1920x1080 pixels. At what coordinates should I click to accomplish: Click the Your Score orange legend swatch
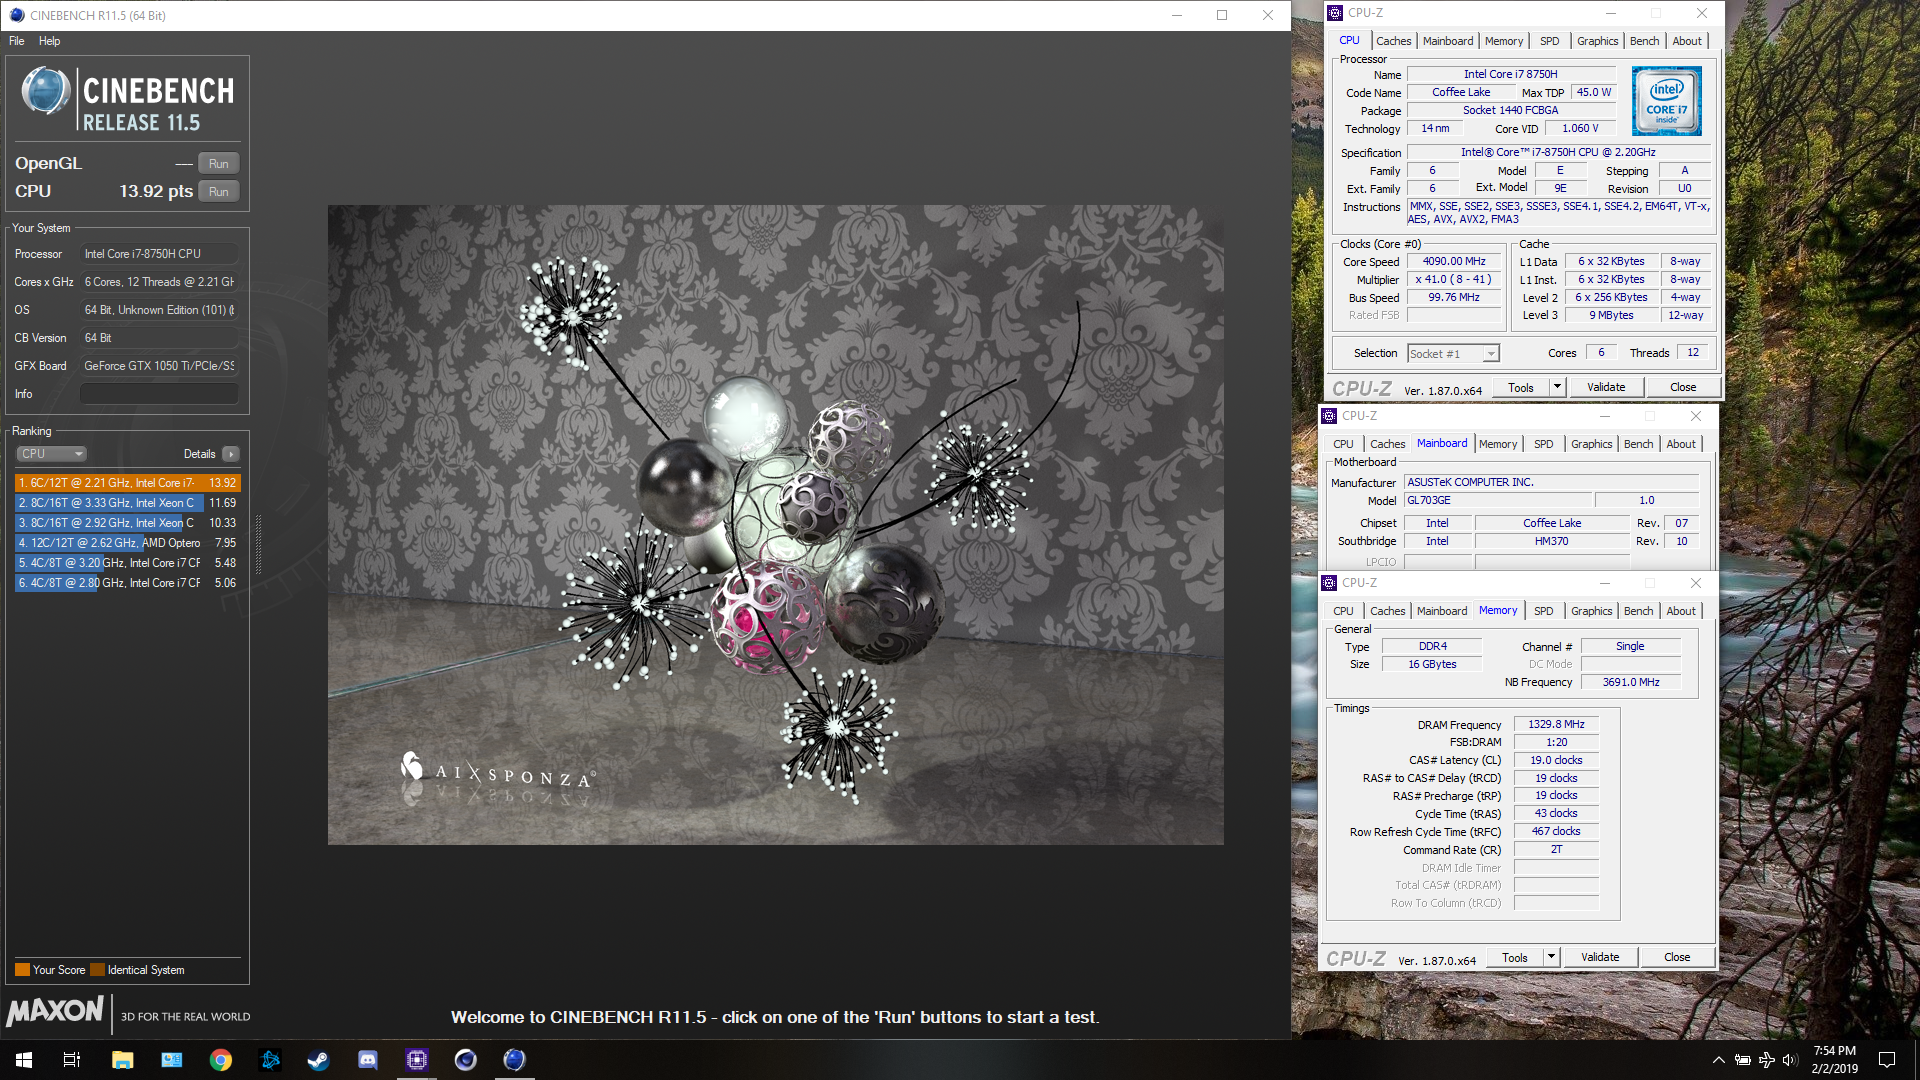tap(22, 970)
